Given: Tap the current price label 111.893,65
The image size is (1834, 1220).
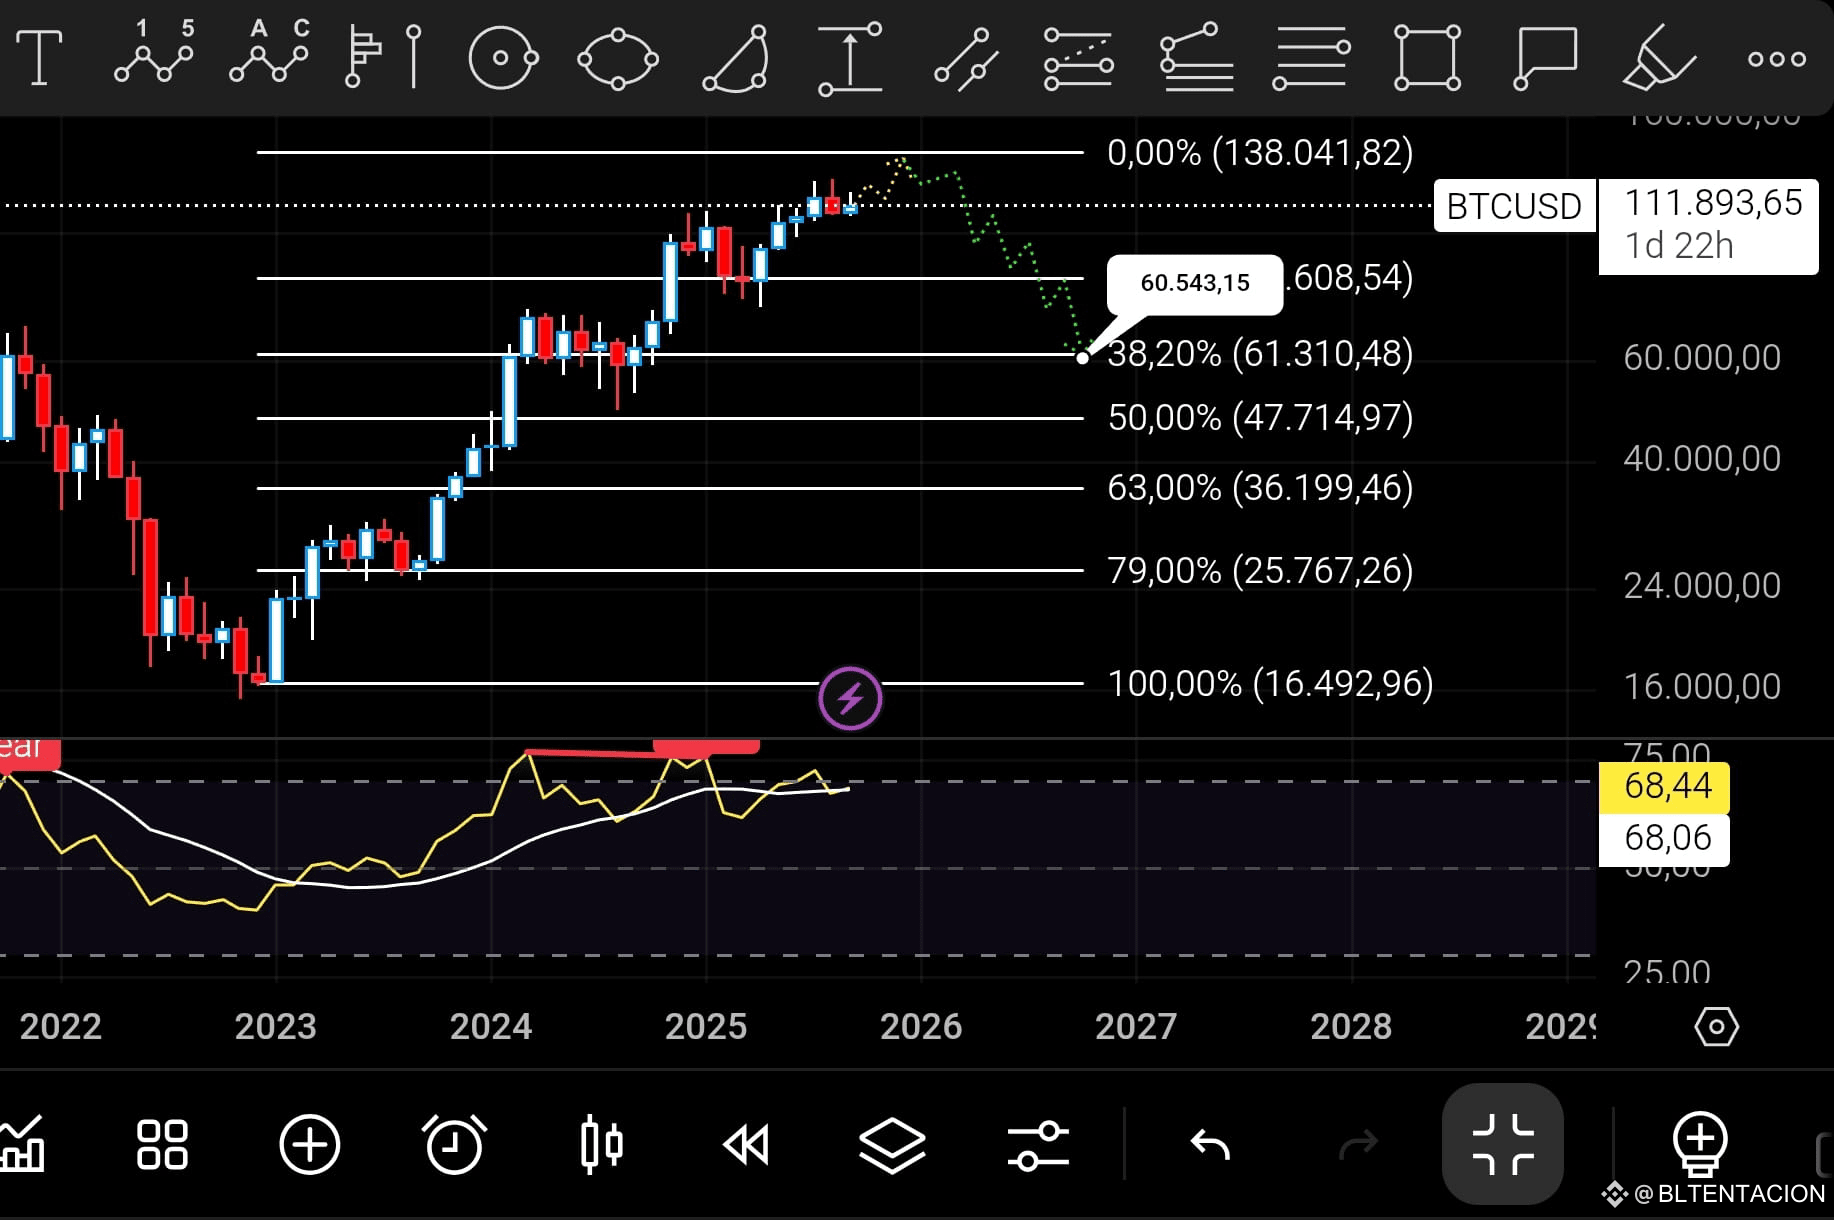Looking at the screenshot, I should coord(1713,203).
